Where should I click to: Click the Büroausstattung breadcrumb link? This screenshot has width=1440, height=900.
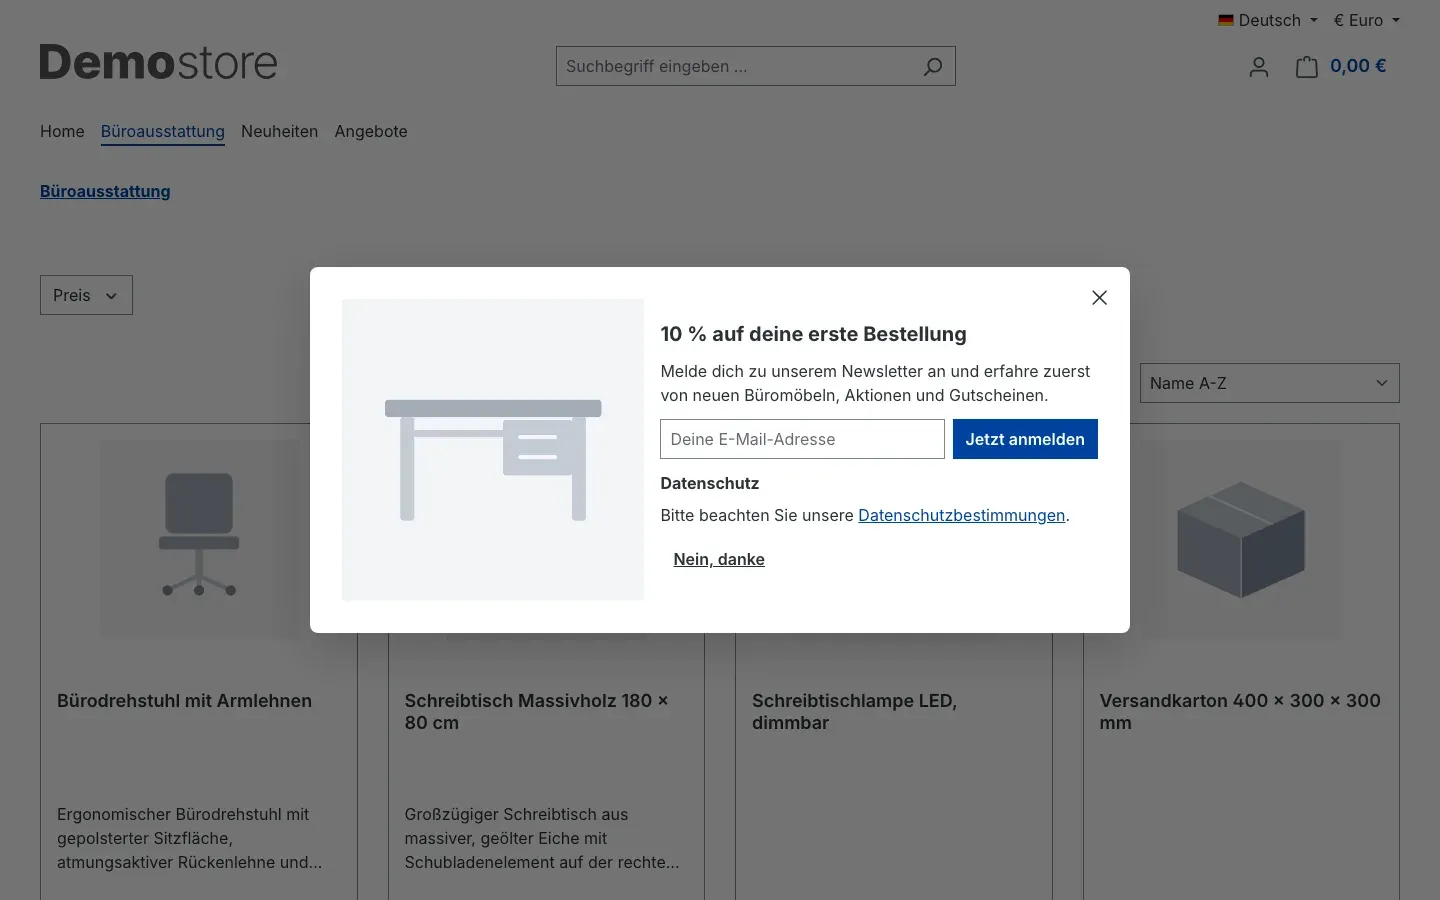tap(105, 191)
